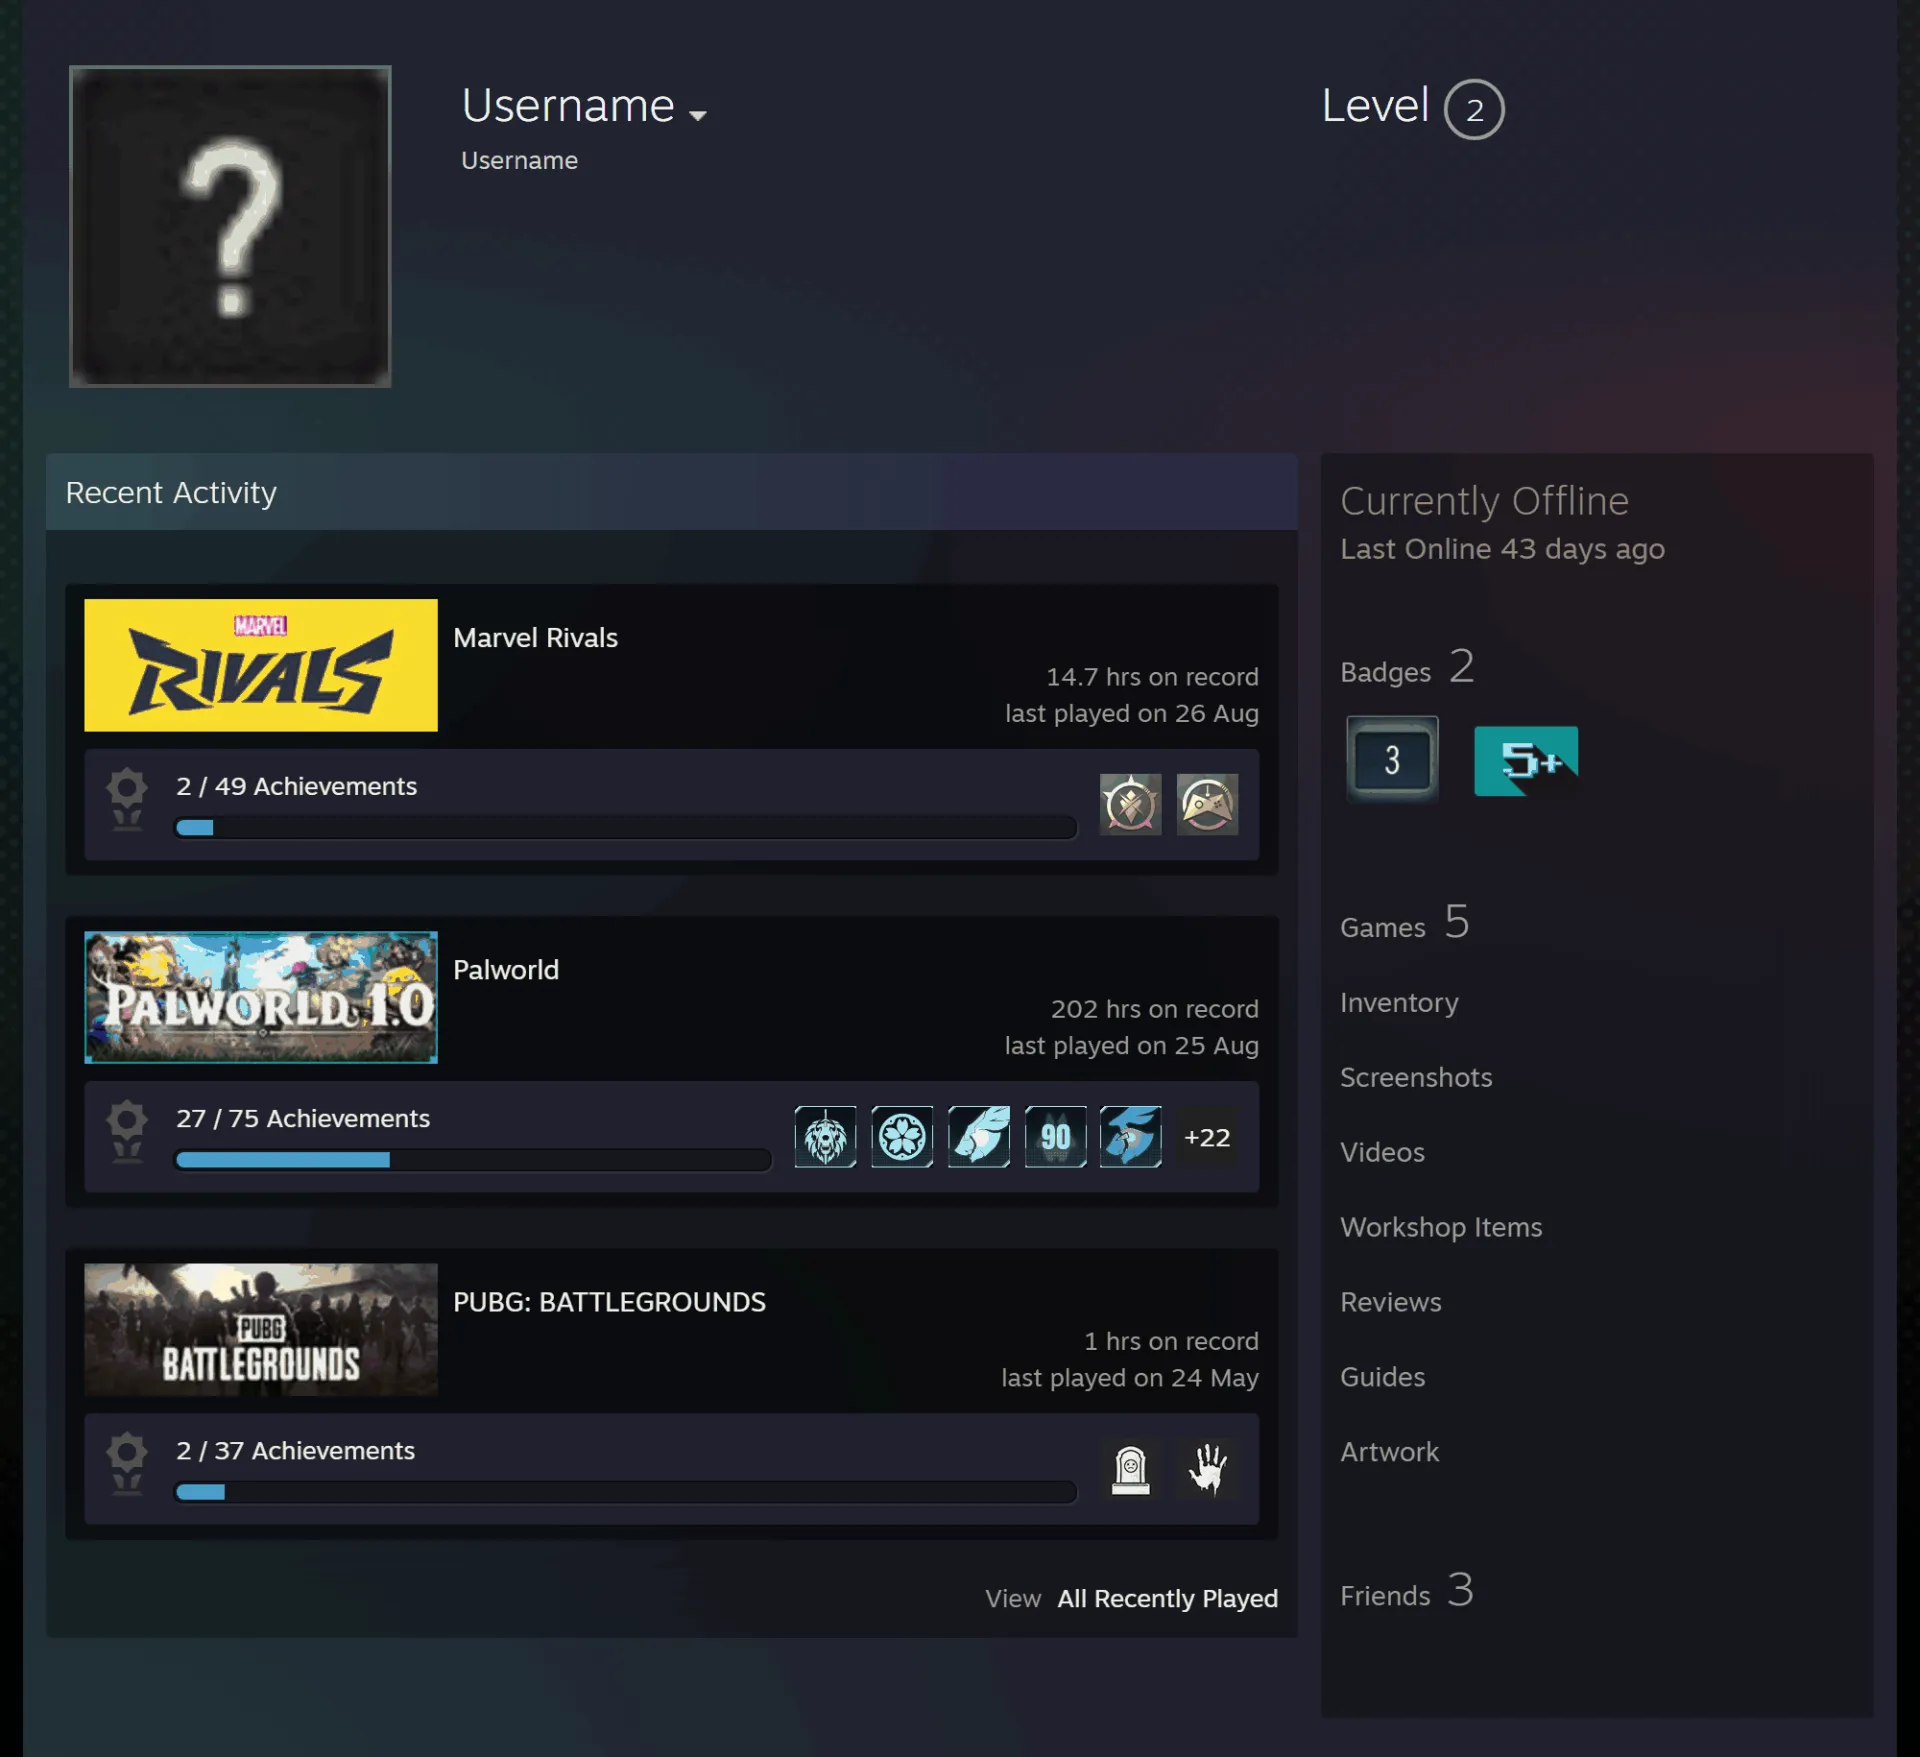Click the controller achievement icon in Marvel Rivals

tap(1207, 804)
